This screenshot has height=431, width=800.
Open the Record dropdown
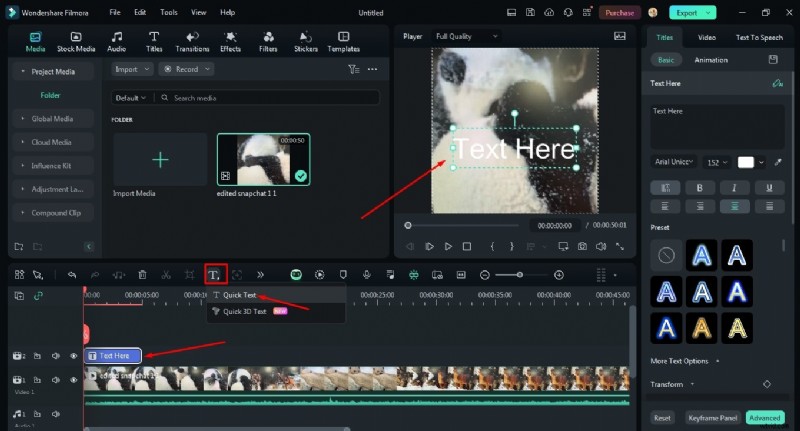[186, 69]
